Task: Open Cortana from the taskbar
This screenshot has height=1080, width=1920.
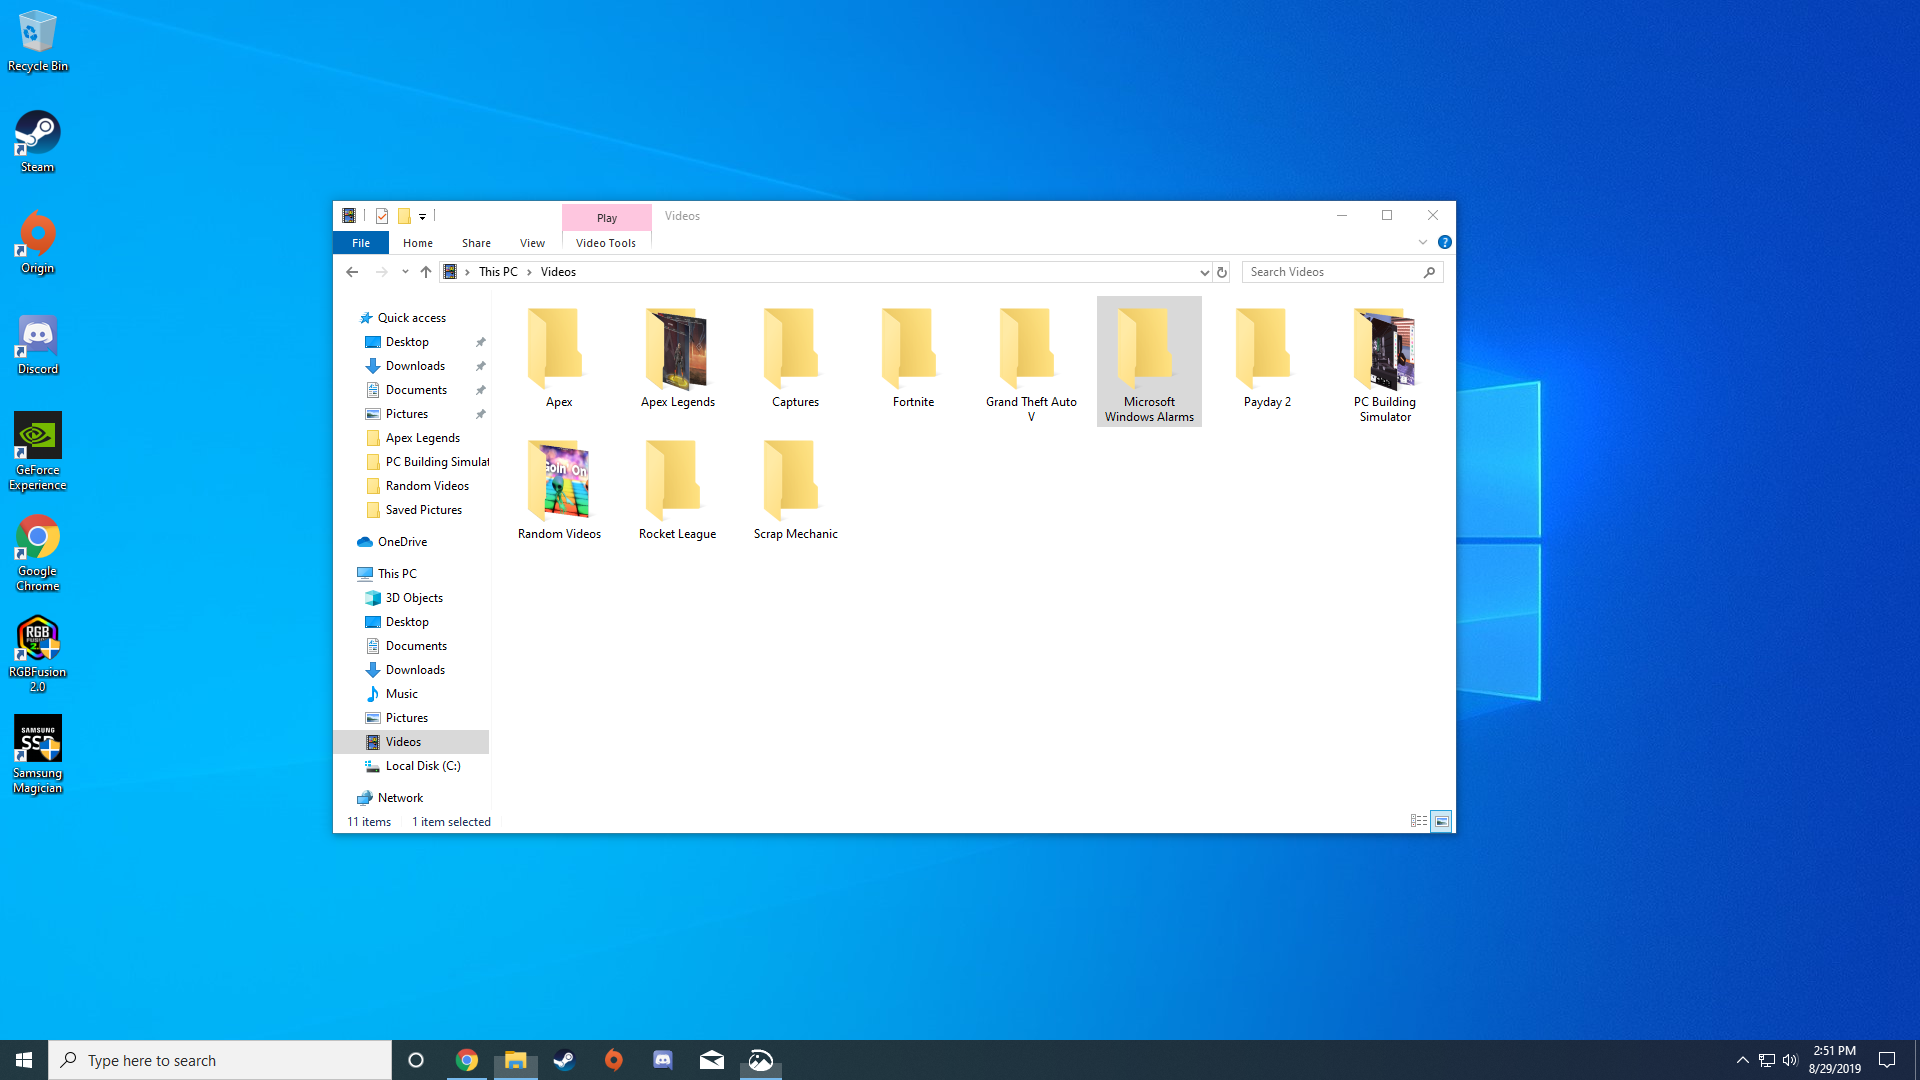Action: 416,1060
